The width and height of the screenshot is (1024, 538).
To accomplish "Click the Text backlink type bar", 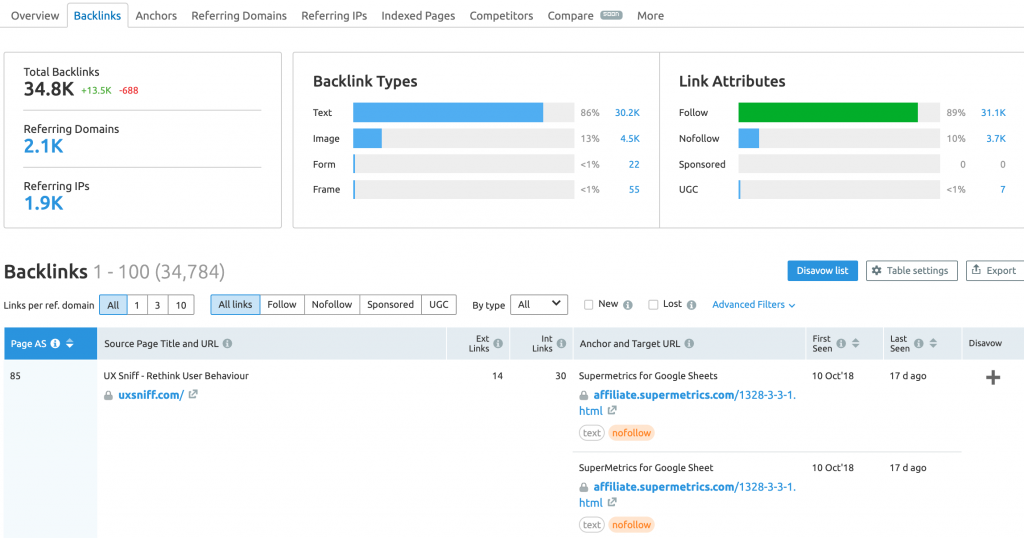I will (448, 112).
